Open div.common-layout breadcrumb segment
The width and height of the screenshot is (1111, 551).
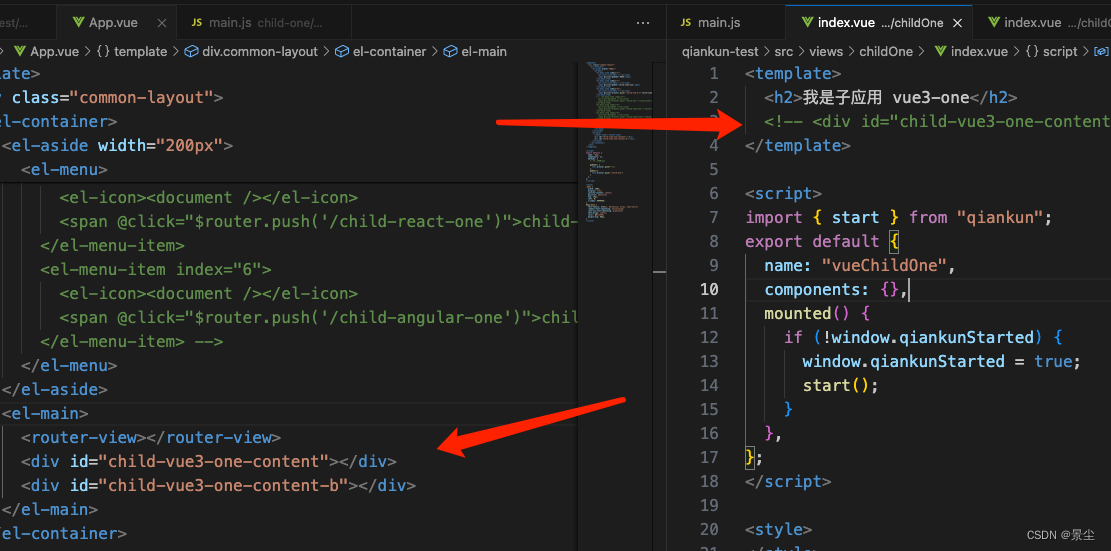click(260, 52)
